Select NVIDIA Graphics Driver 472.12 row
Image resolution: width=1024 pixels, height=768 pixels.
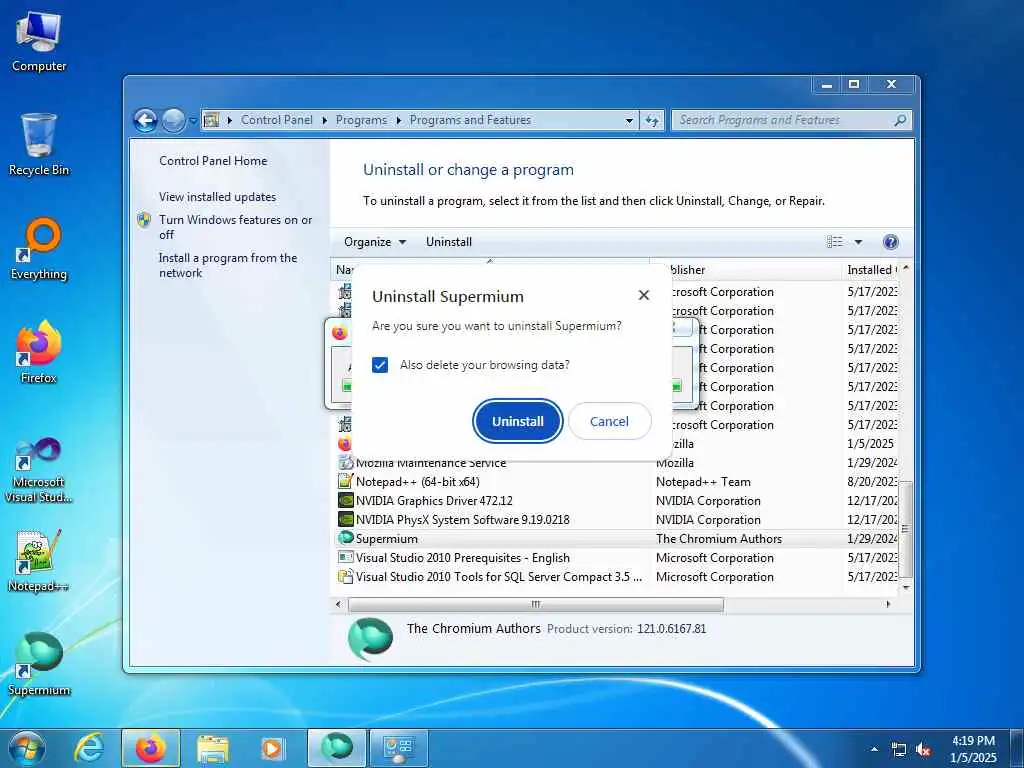(616, 501)
